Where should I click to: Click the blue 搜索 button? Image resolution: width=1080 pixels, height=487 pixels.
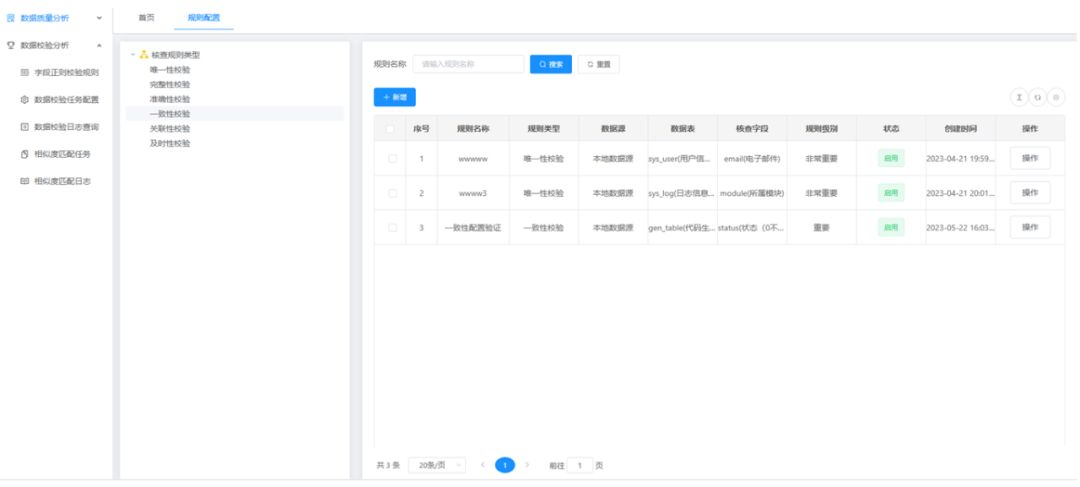[550, 64]
